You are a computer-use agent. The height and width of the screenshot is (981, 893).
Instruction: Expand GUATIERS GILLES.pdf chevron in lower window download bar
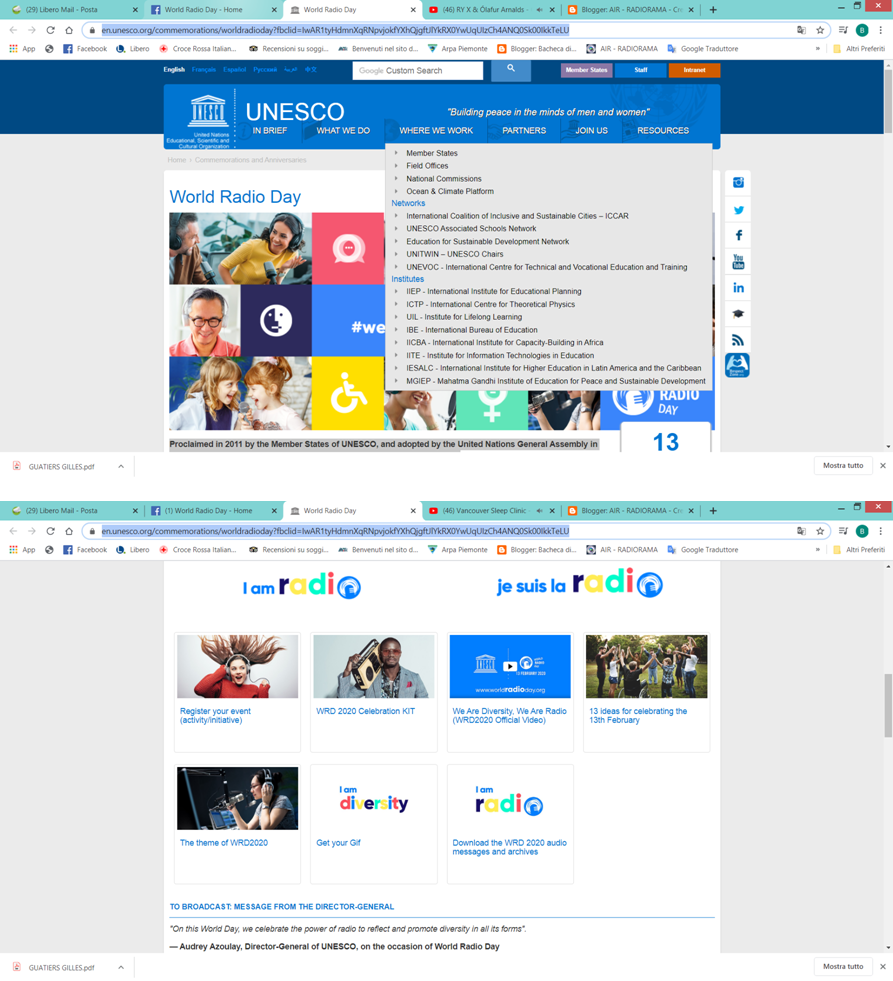(121, 967)
